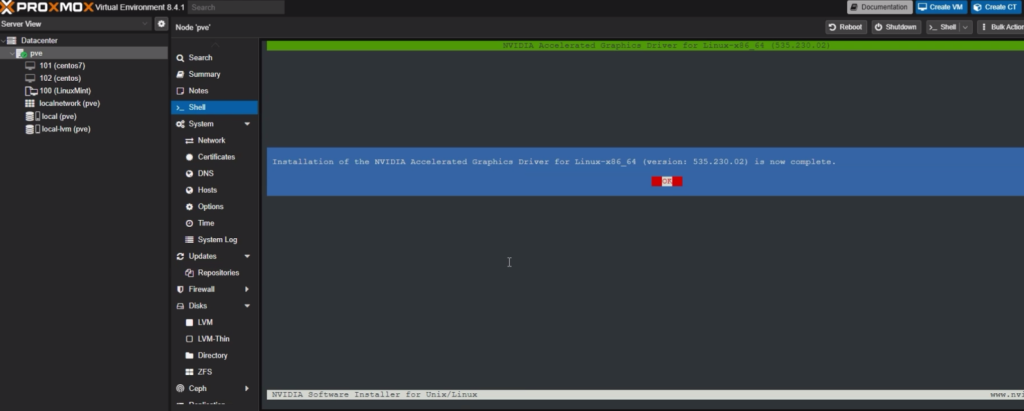This screenshot has height=411, width=1024.
Task: Open the Firewall menu item
Action: pyautogui.click(x=201, y=289)
